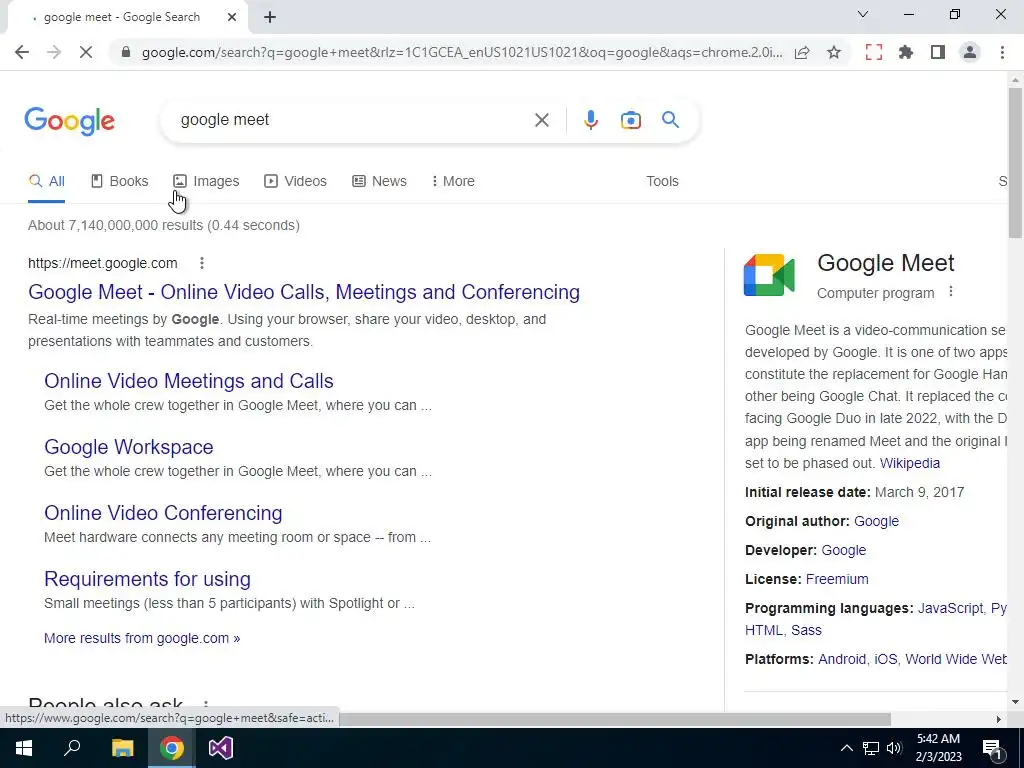Bookmark this page with the star icon
The height and width of the screenshot is (768, 1024).
(x=834, y=52)
